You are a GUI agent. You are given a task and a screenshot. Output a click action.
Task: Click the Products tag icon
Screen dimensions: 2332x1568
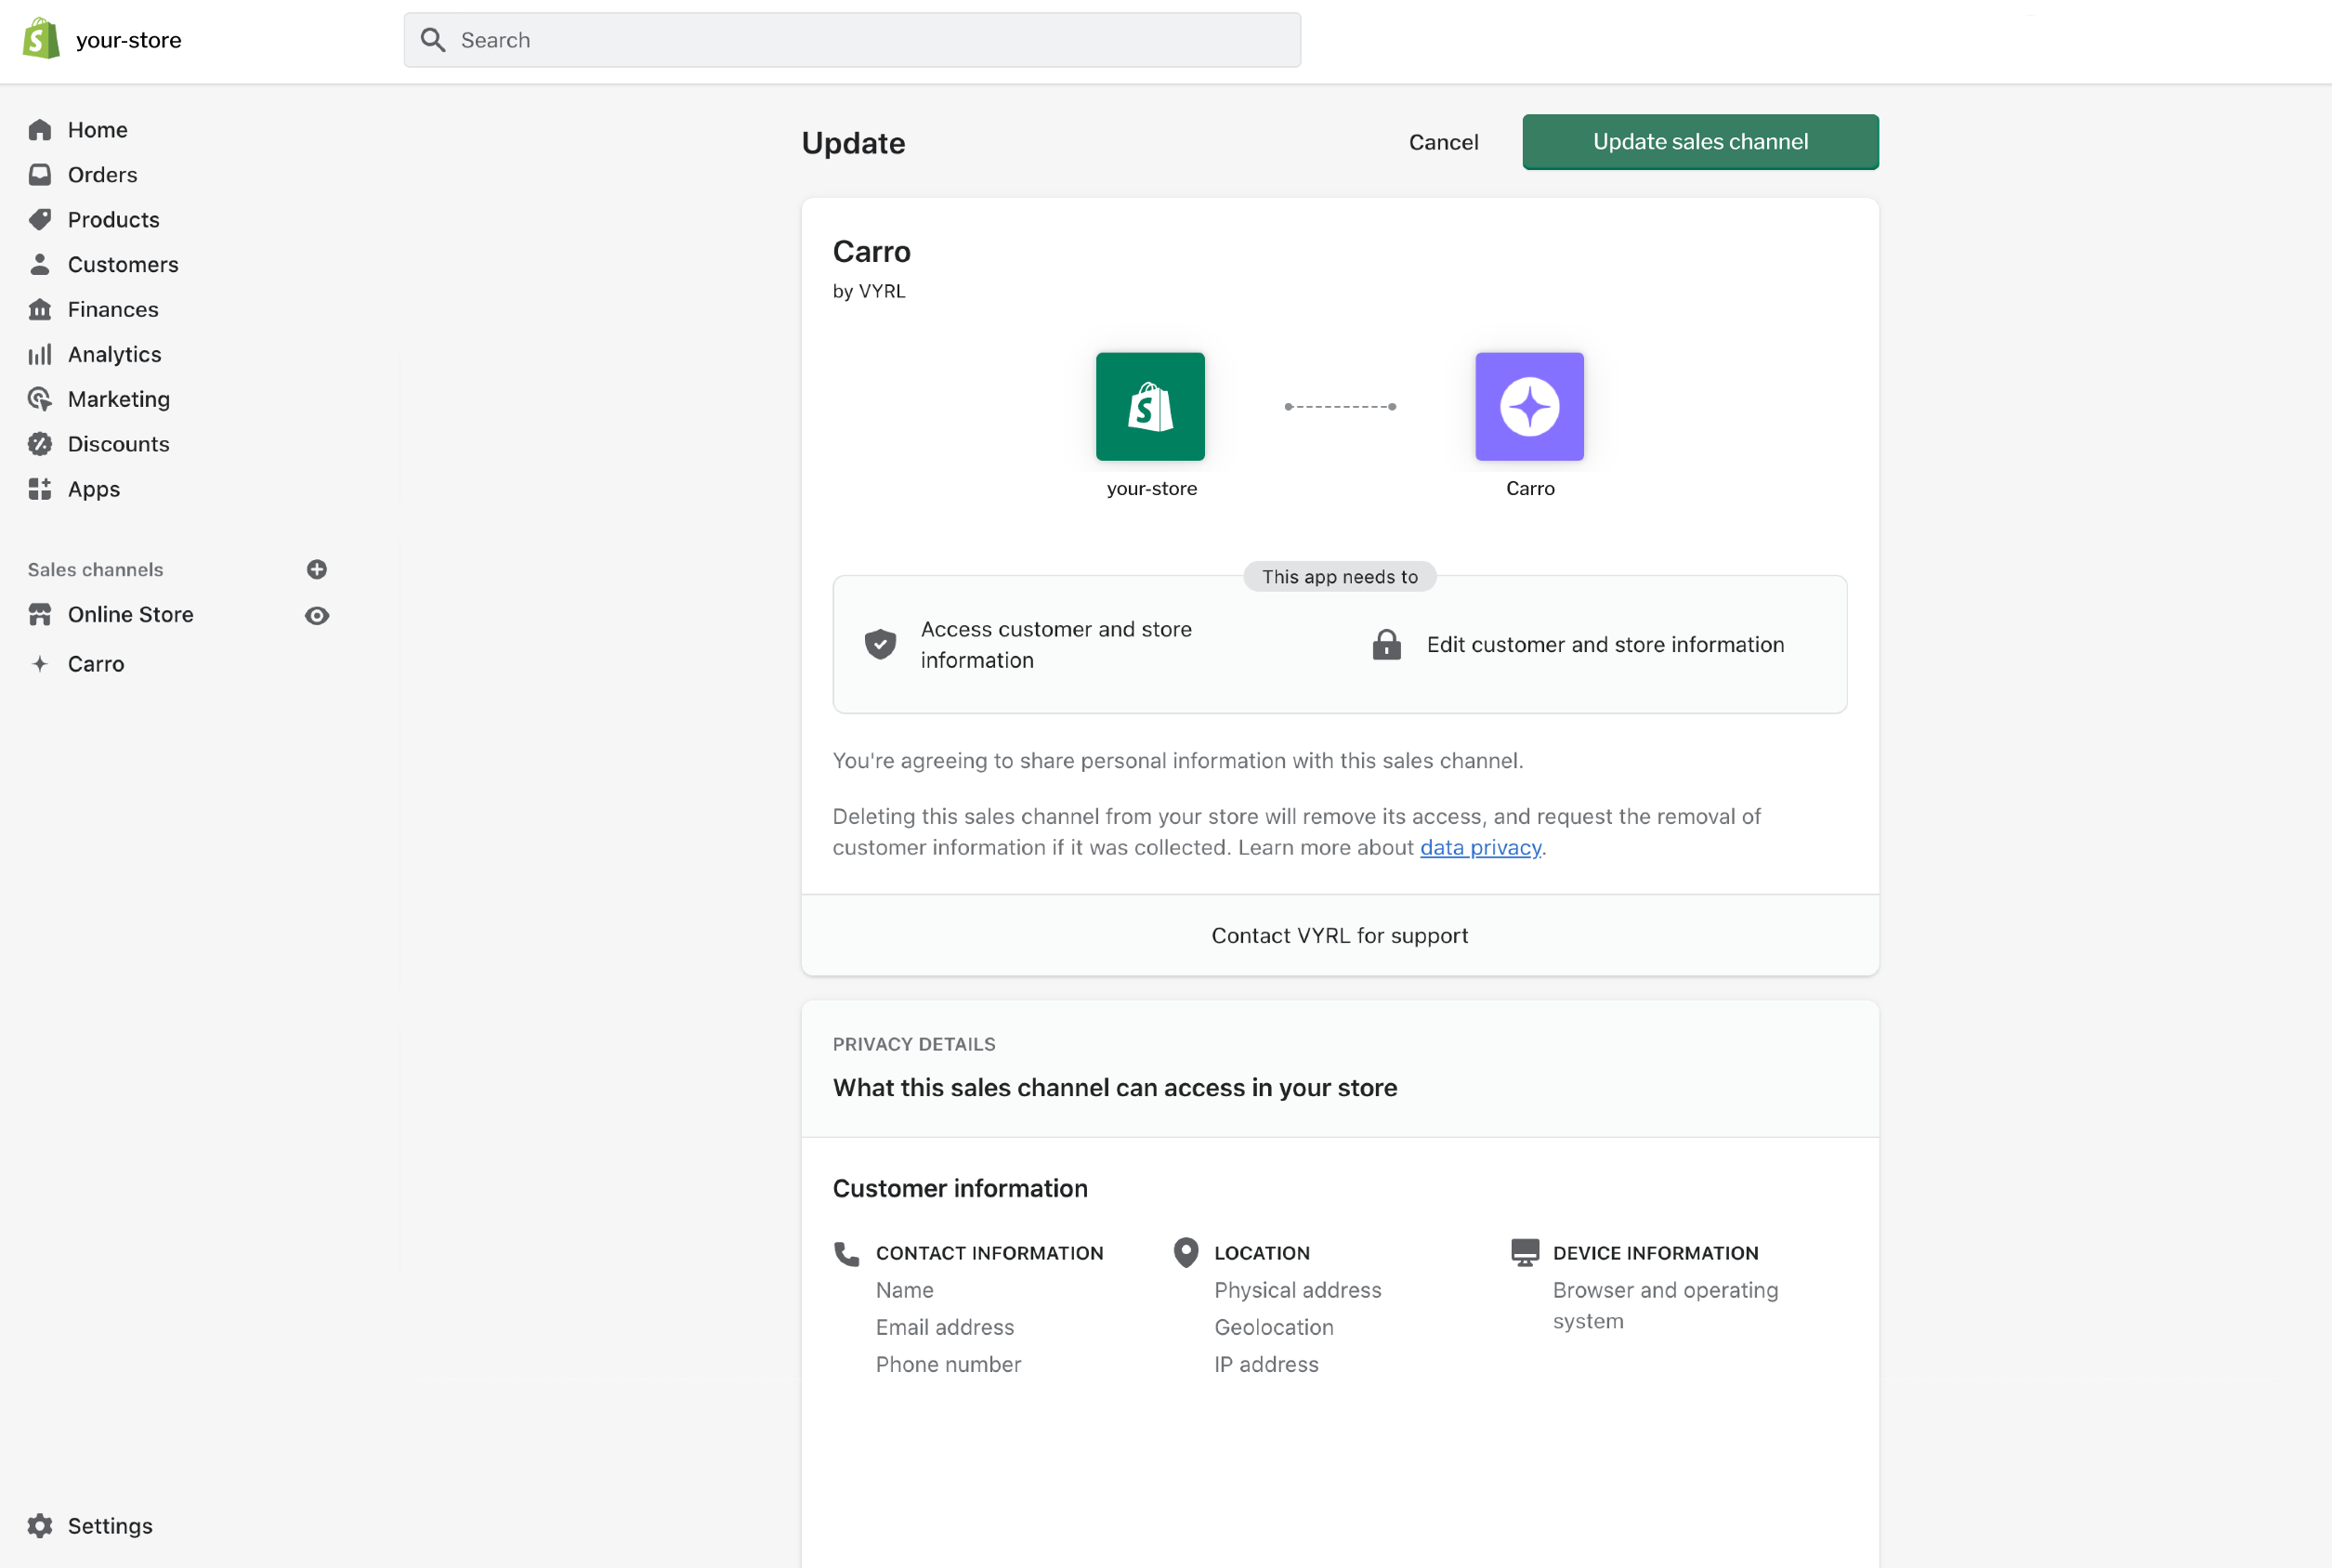[40, 220]
